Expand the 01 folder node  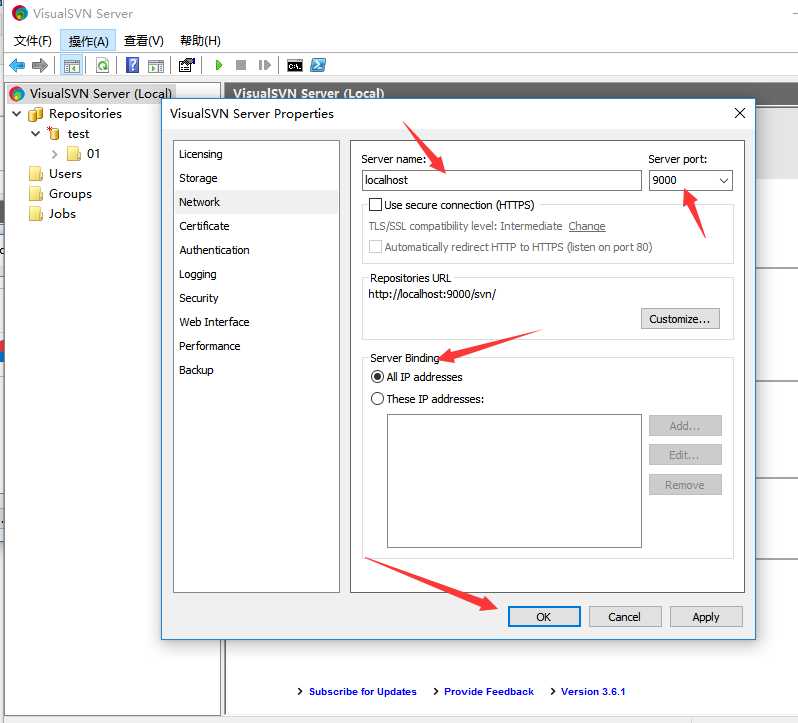54,154
